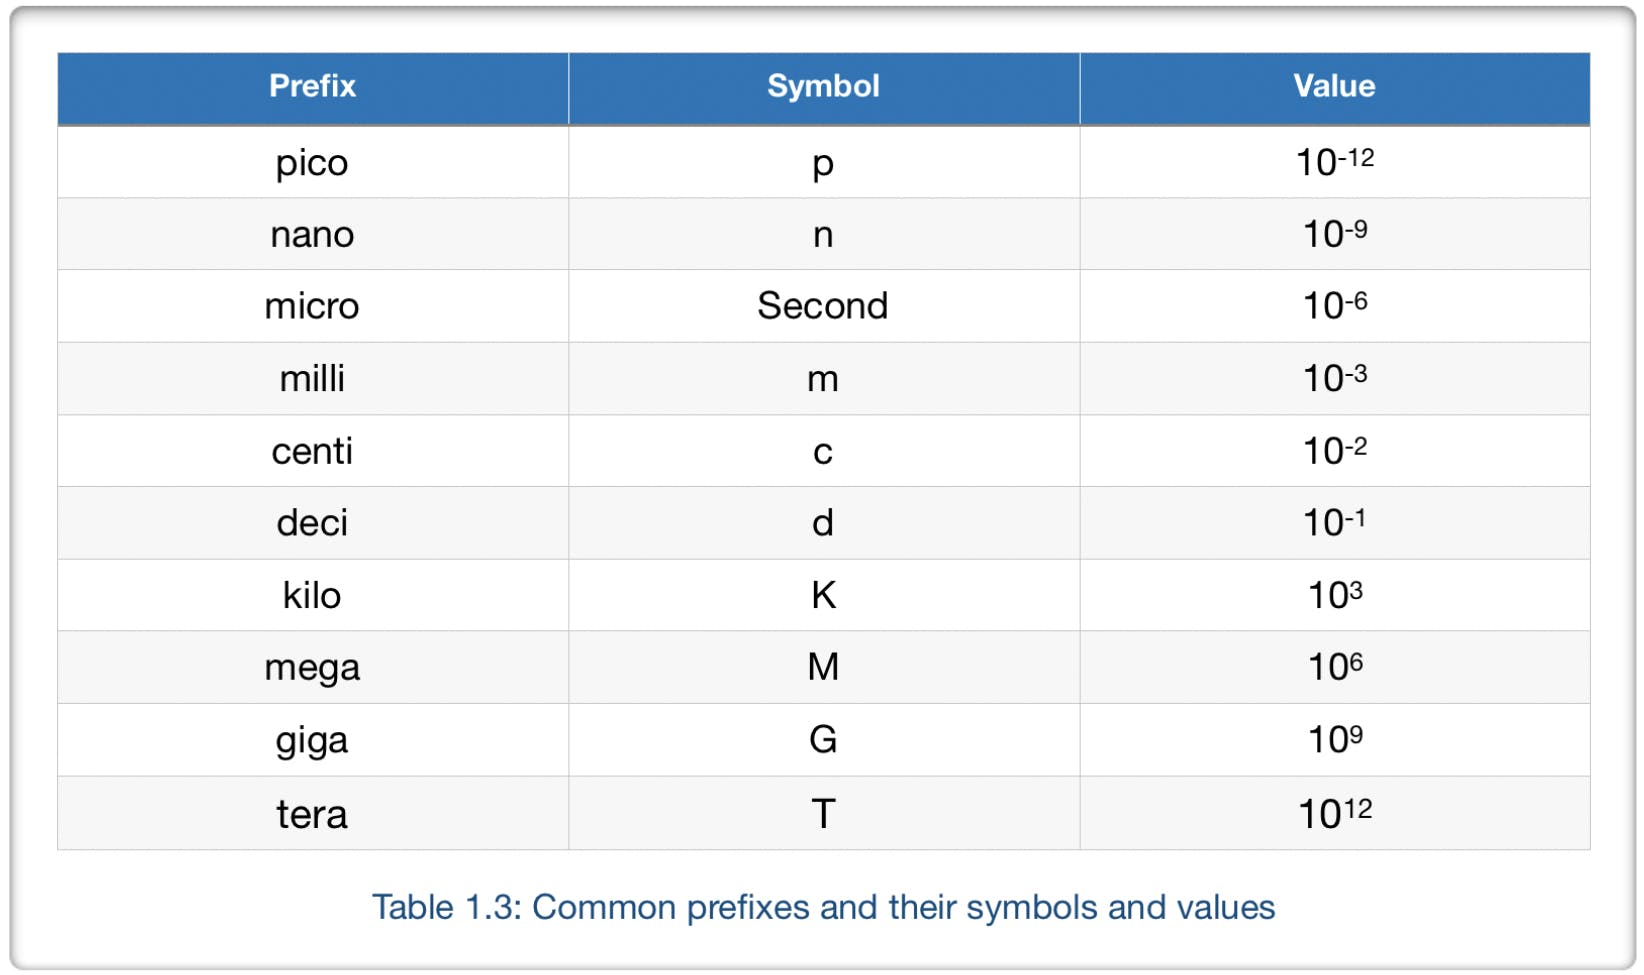Image resolution: width=1644 pixels, height=975 pixels.
Task: Click the micro prefix cell
Action: pyautogui.click(x=312, y=306)
